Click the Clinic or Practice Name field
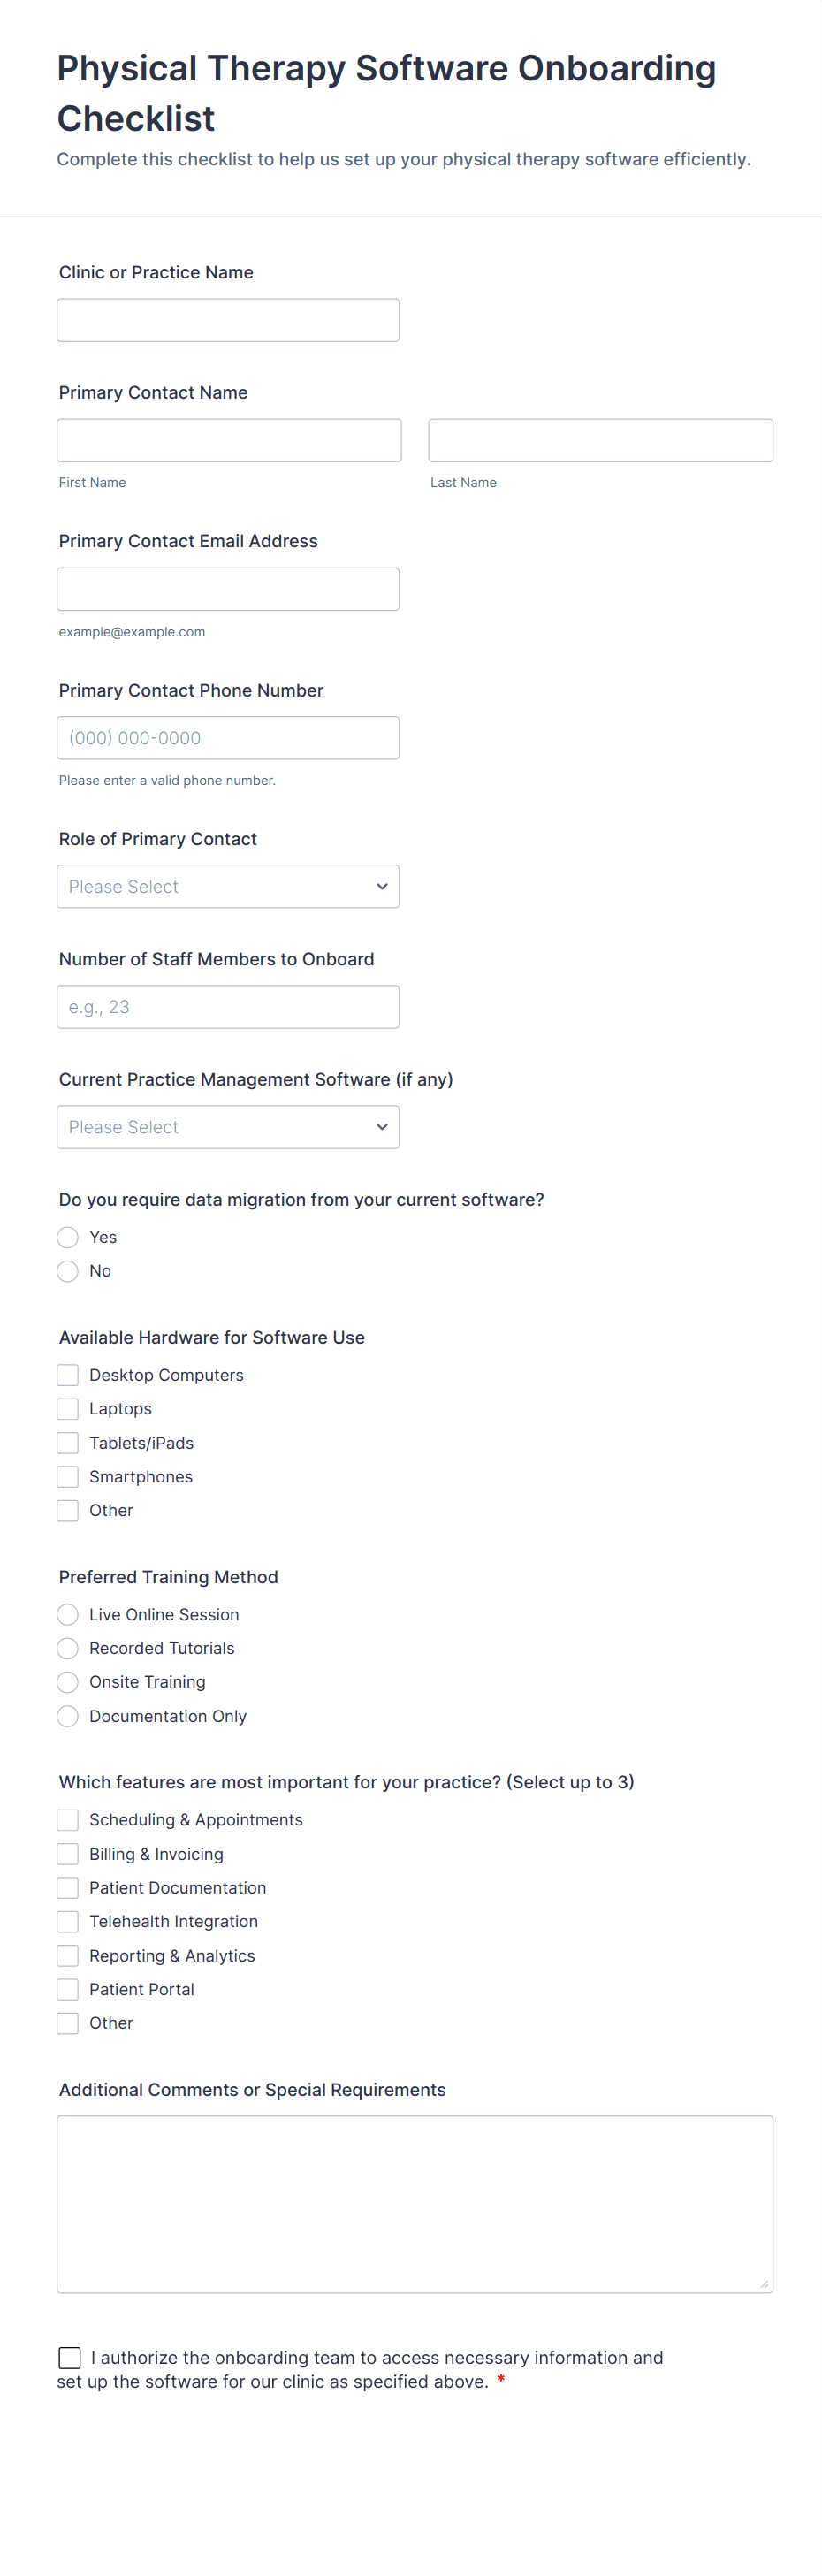This screenshot has width=822, height=2576. 228,320
